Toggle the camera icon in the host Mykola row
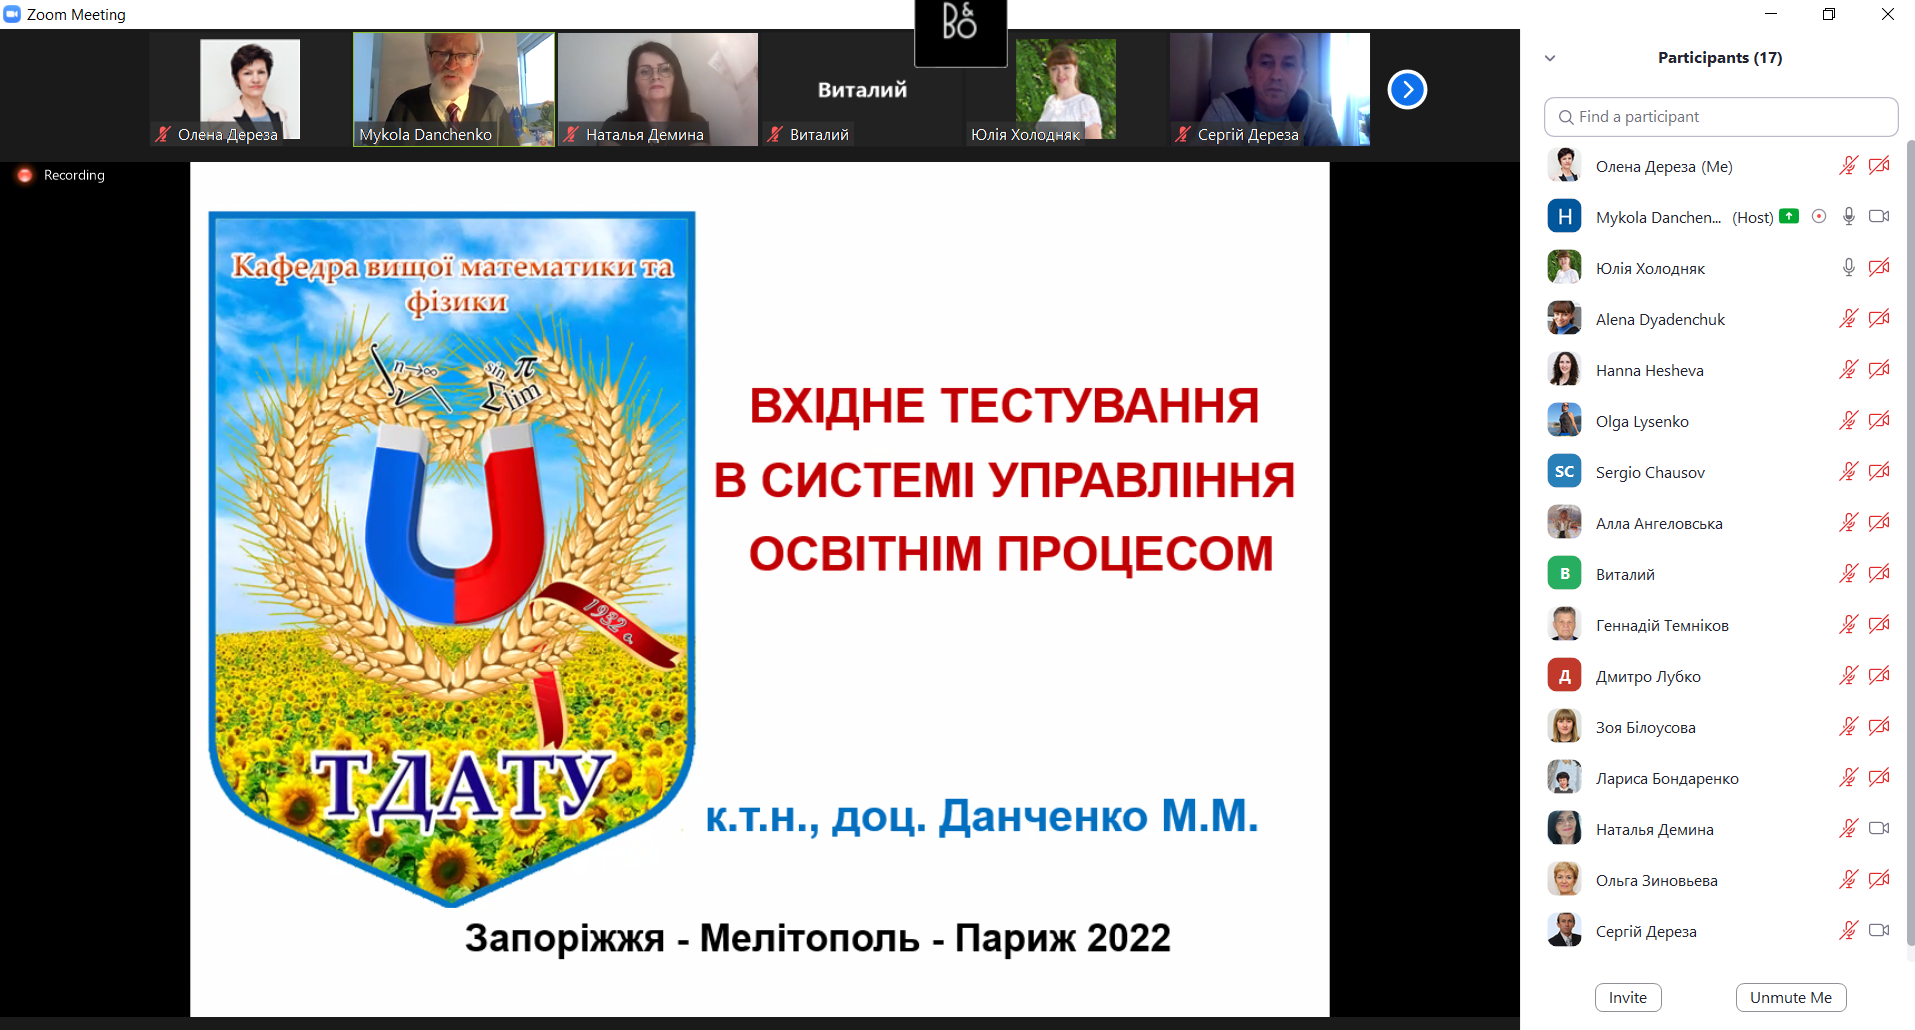 (1879, 217)
